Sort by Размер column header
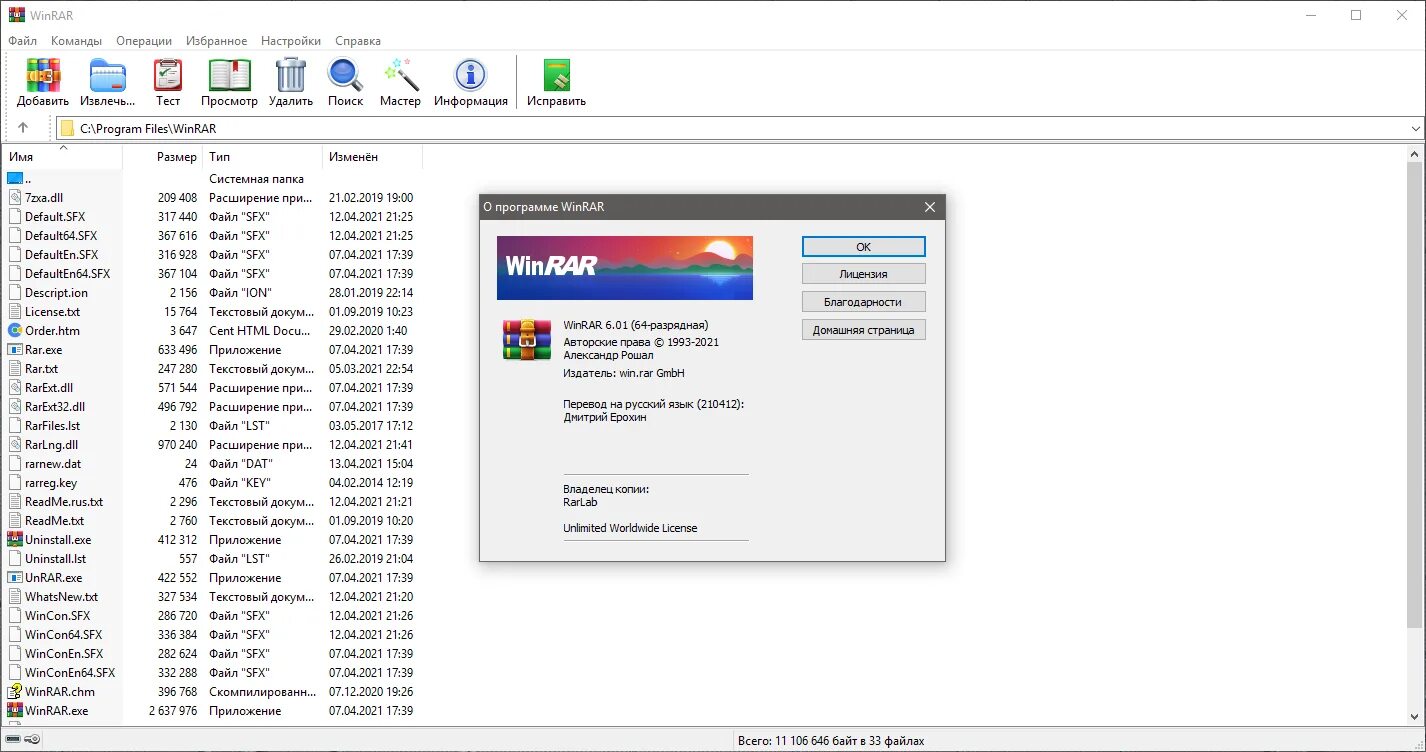The height and width of the screenshot is (752, 1426). (163, 157)
